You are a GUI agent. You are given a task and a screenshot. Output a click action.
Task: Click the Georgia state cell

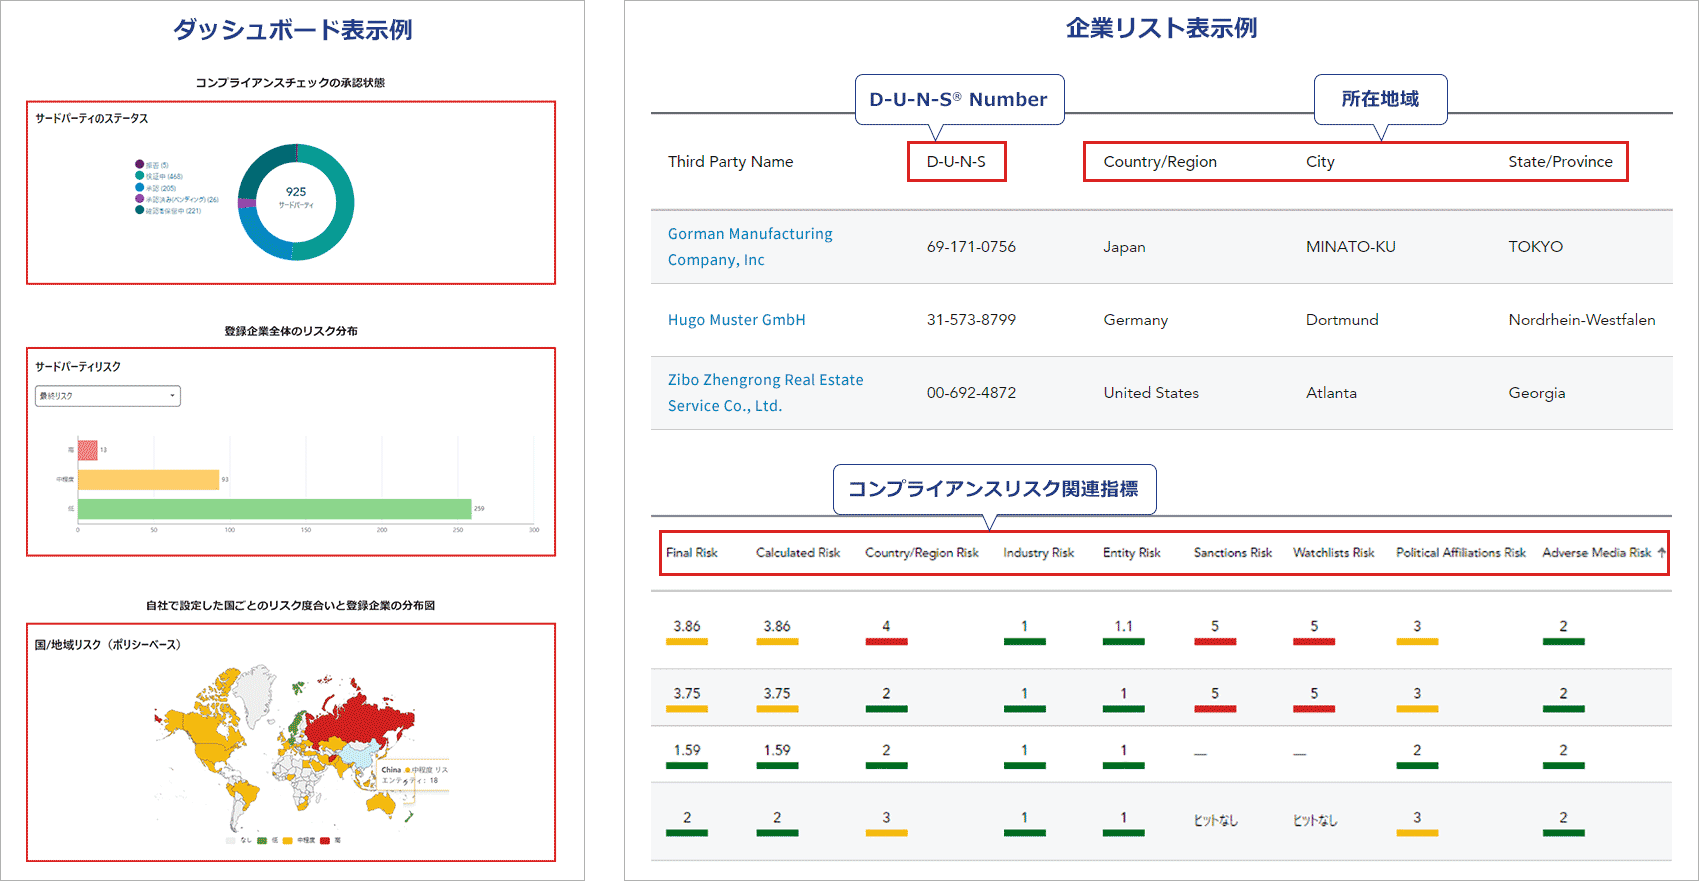(x=1537, y=393)
